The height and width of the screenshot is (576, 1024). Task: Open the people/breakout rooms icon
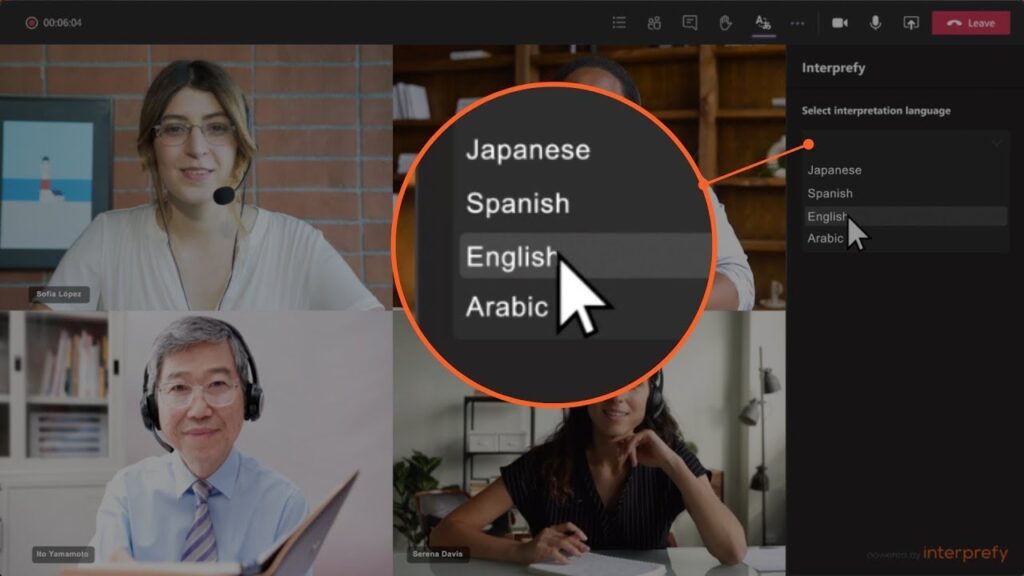coord(654,23)
